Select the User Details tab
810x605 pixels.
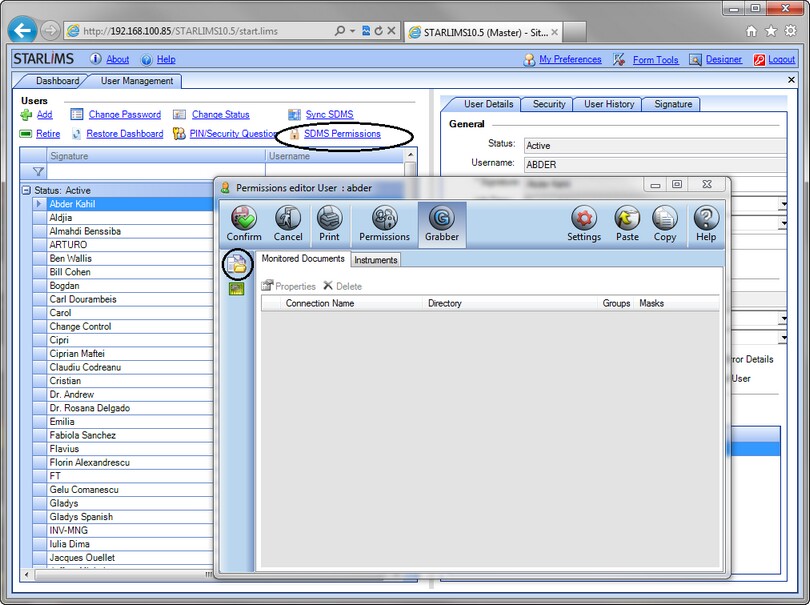488,104
